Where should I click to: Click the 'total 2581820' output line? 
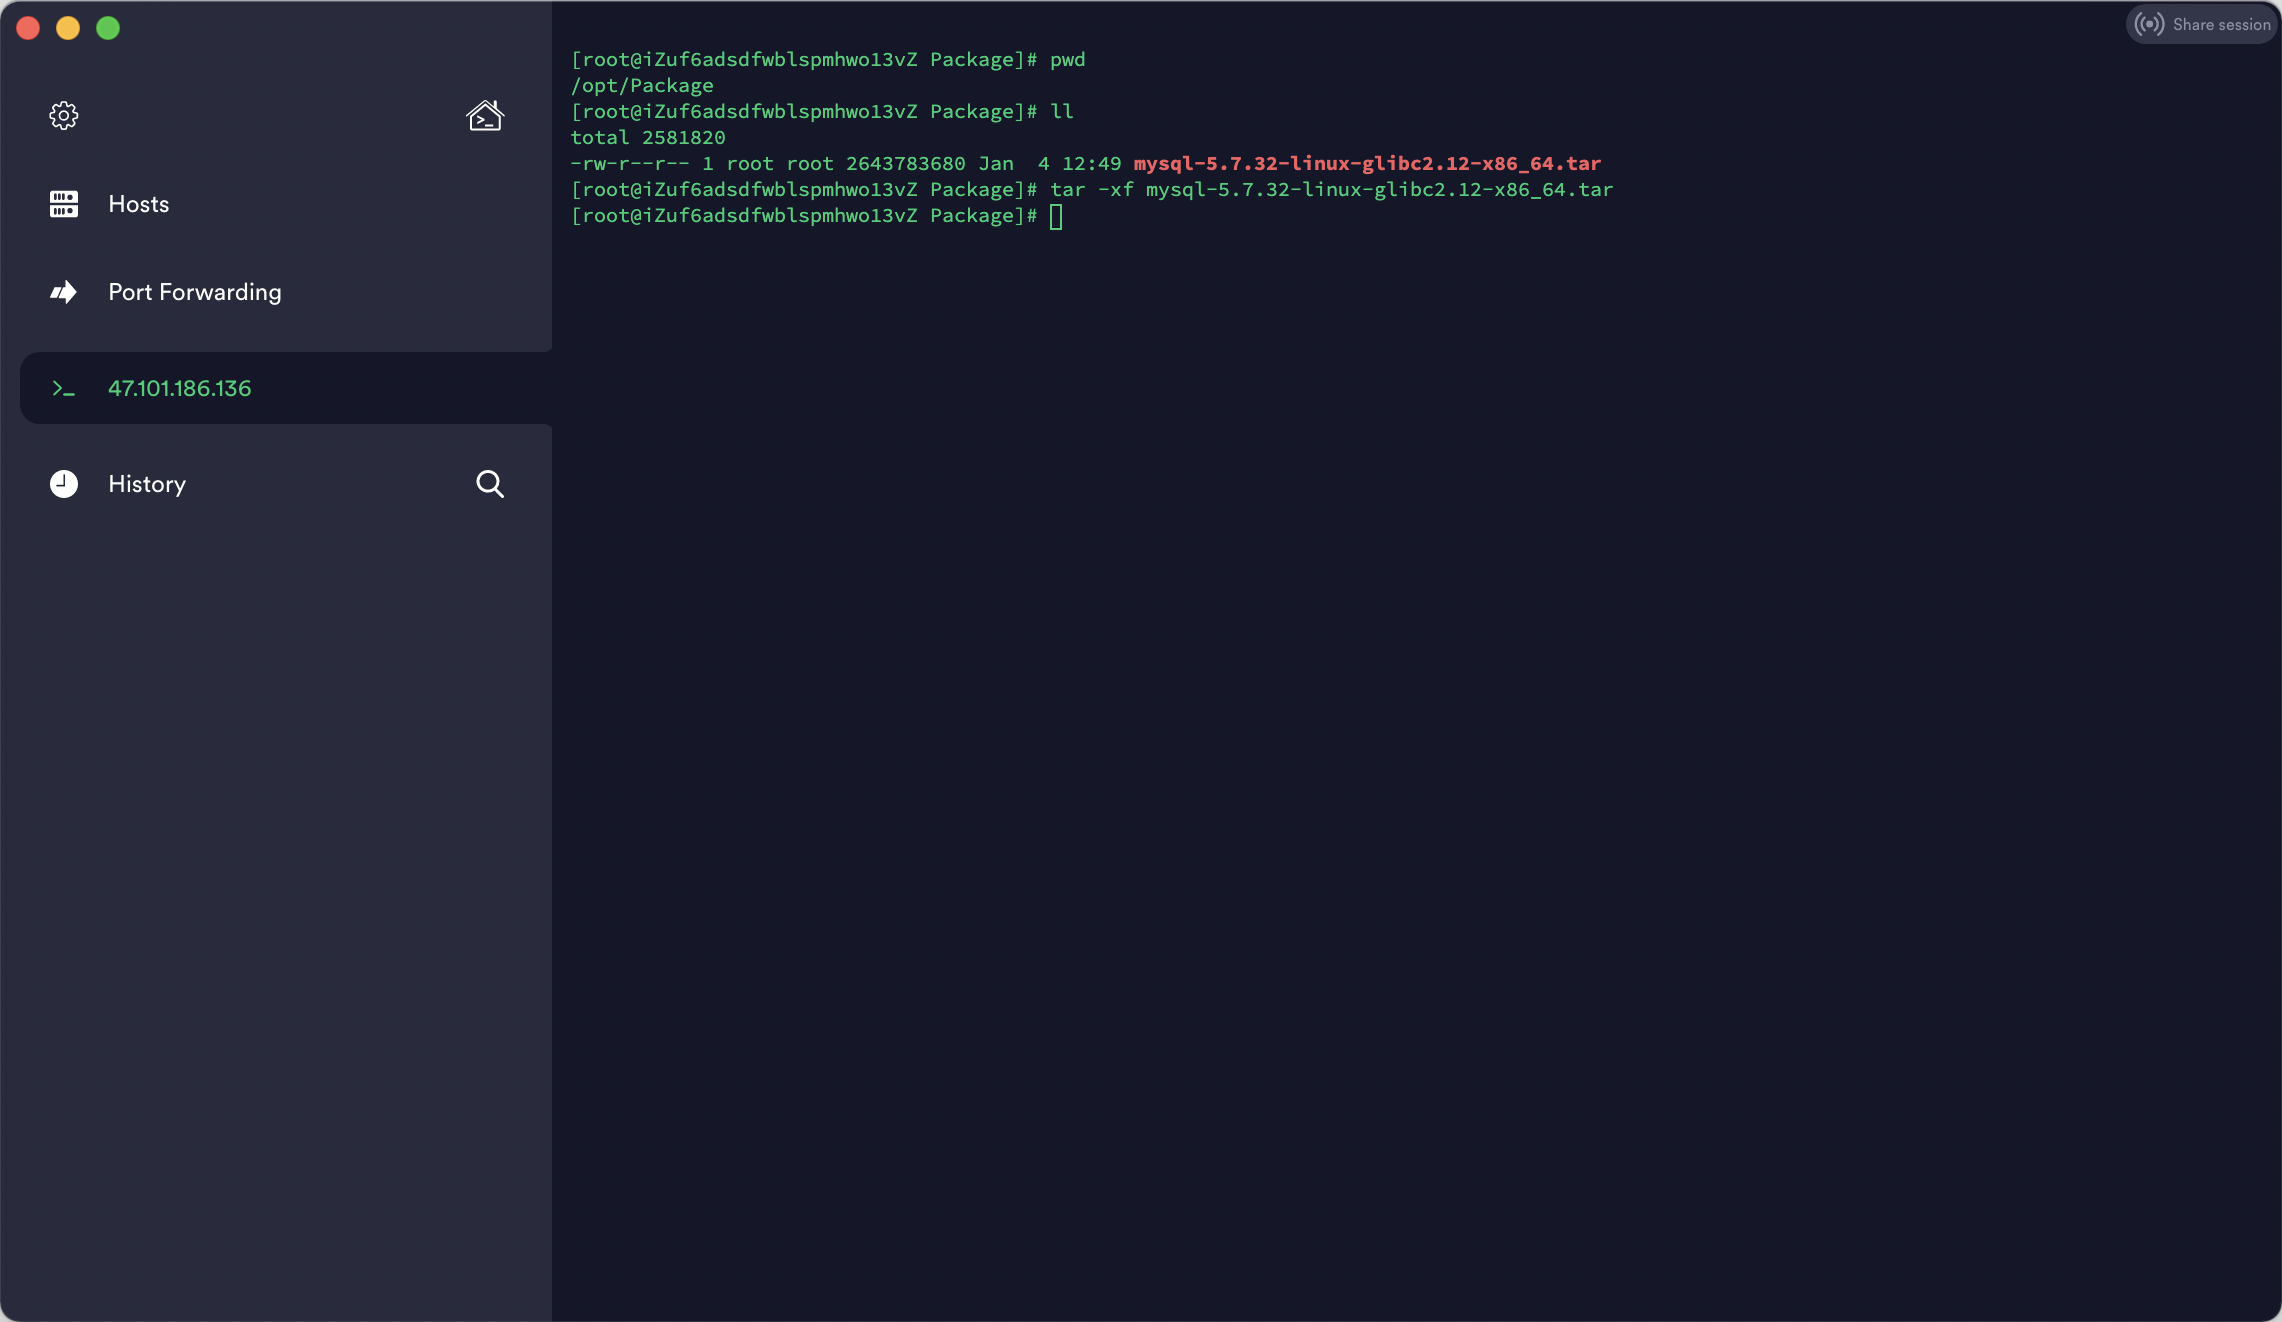(648, 137)
